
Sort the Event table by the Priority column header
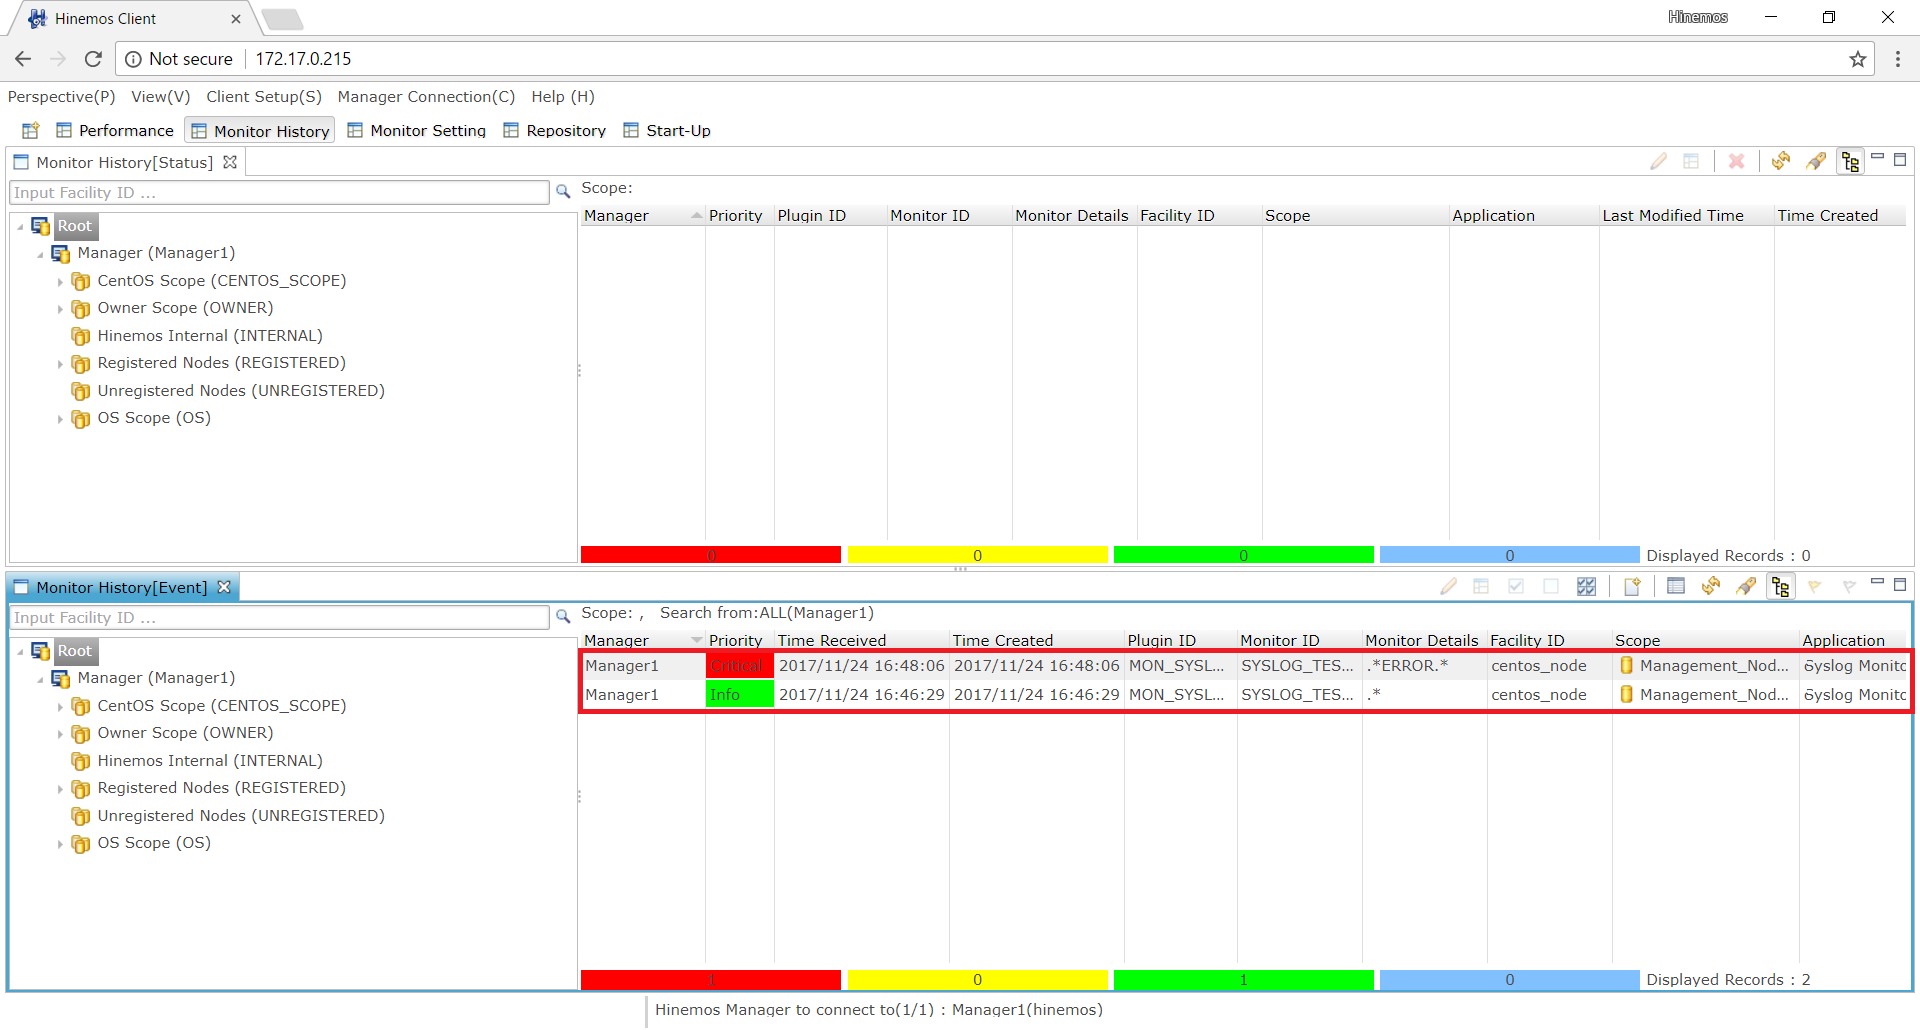[x=739, y=640]
